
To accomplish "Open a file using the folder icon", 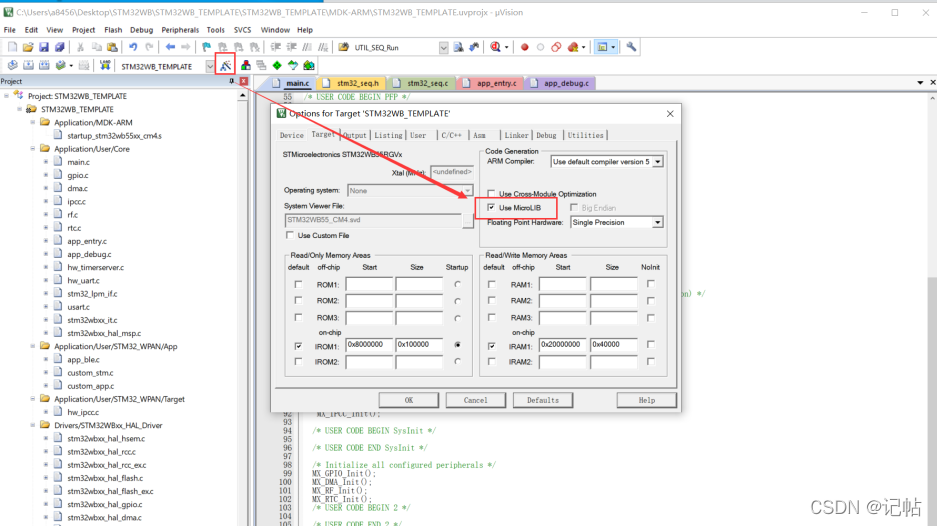I will [28, 47].
